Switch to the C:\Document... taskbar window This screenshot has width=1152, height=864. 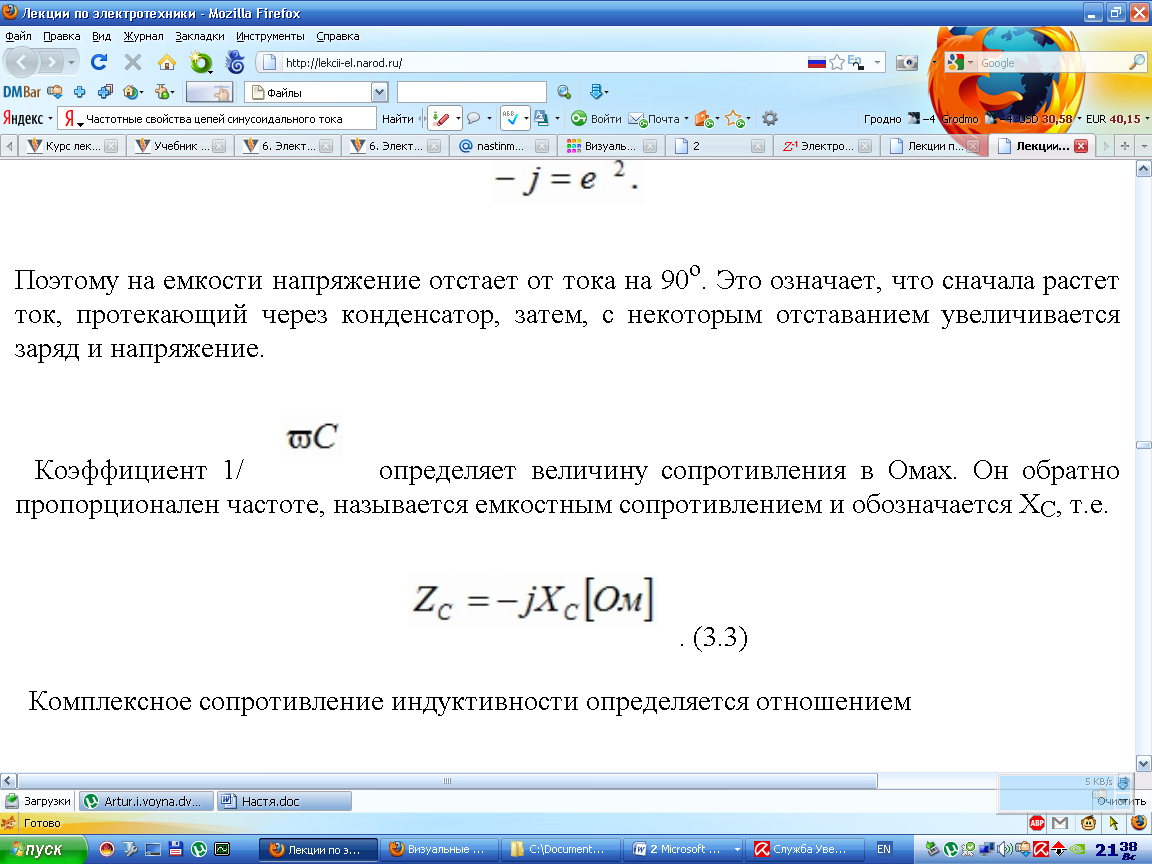pos(561,849)
